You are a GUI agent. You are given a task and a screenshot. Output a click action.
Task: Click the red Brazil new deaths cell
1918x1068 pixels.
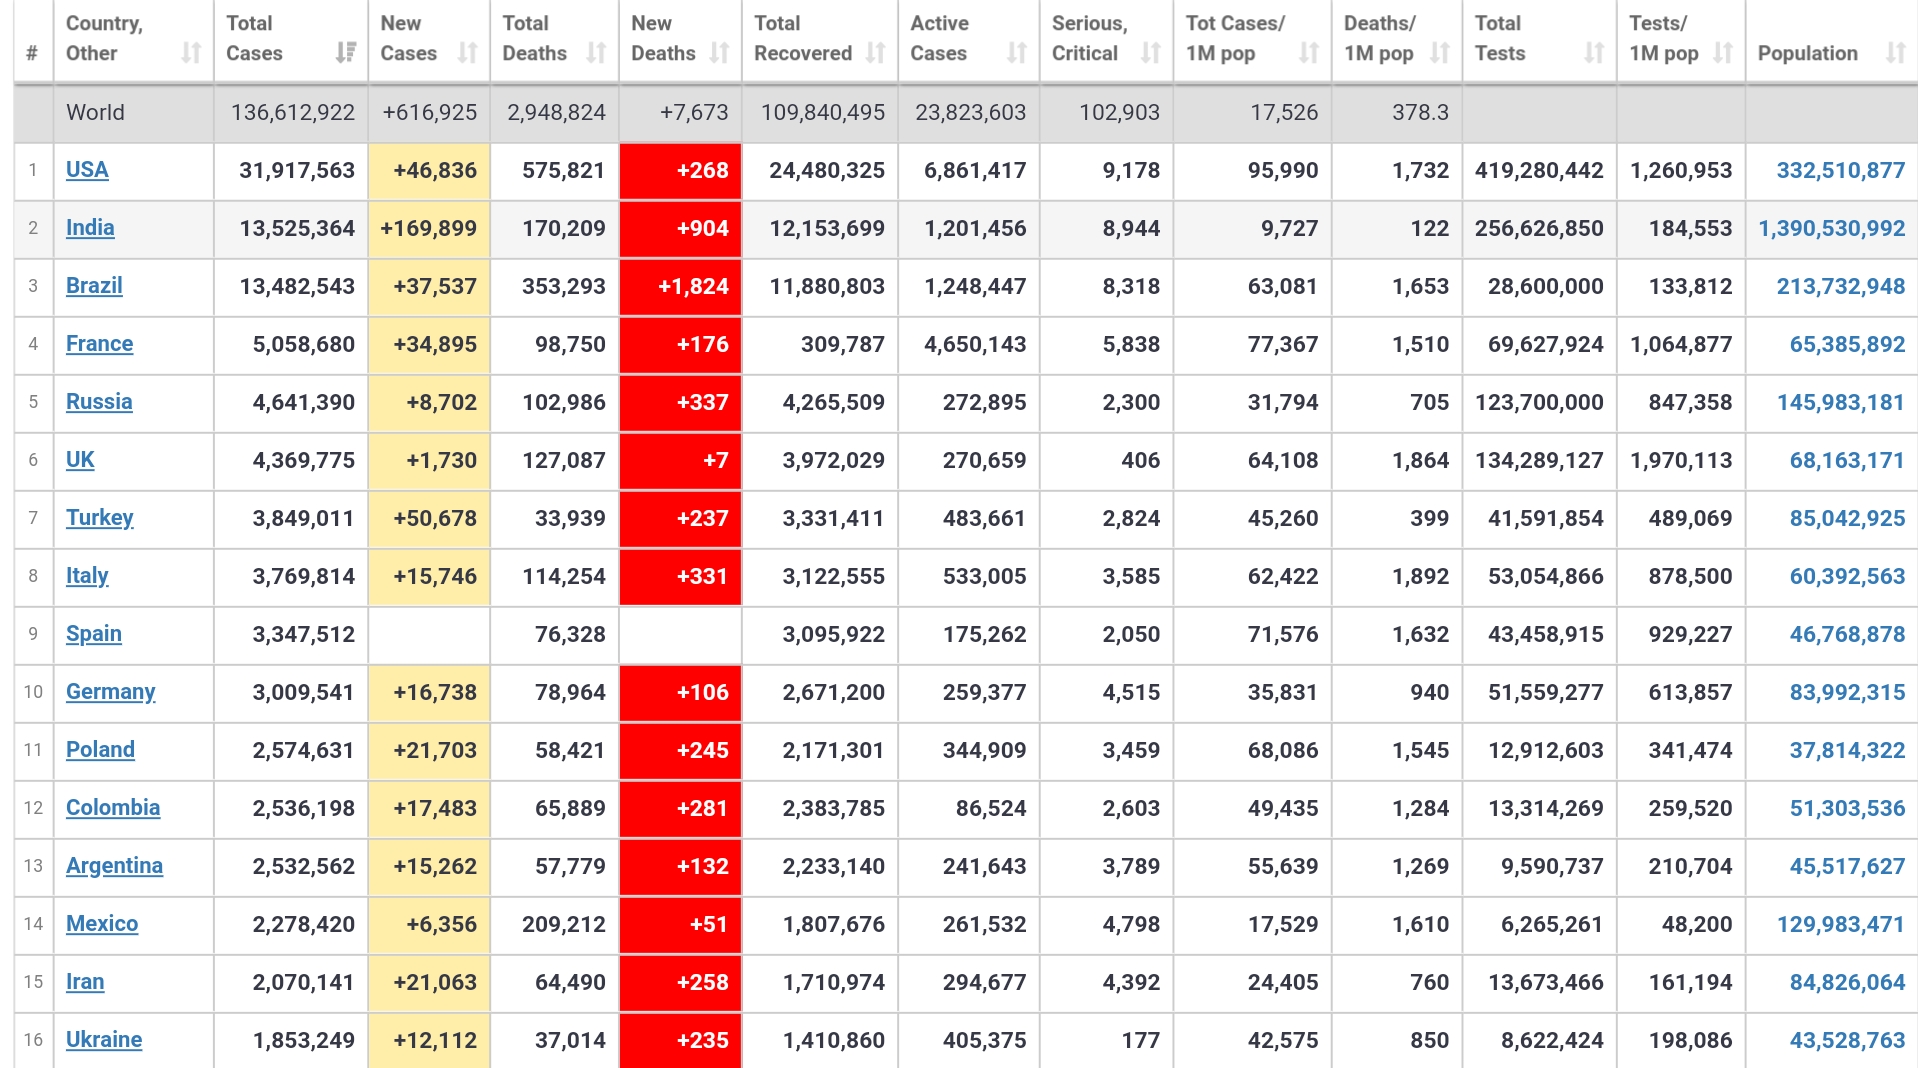coord(680,287)
